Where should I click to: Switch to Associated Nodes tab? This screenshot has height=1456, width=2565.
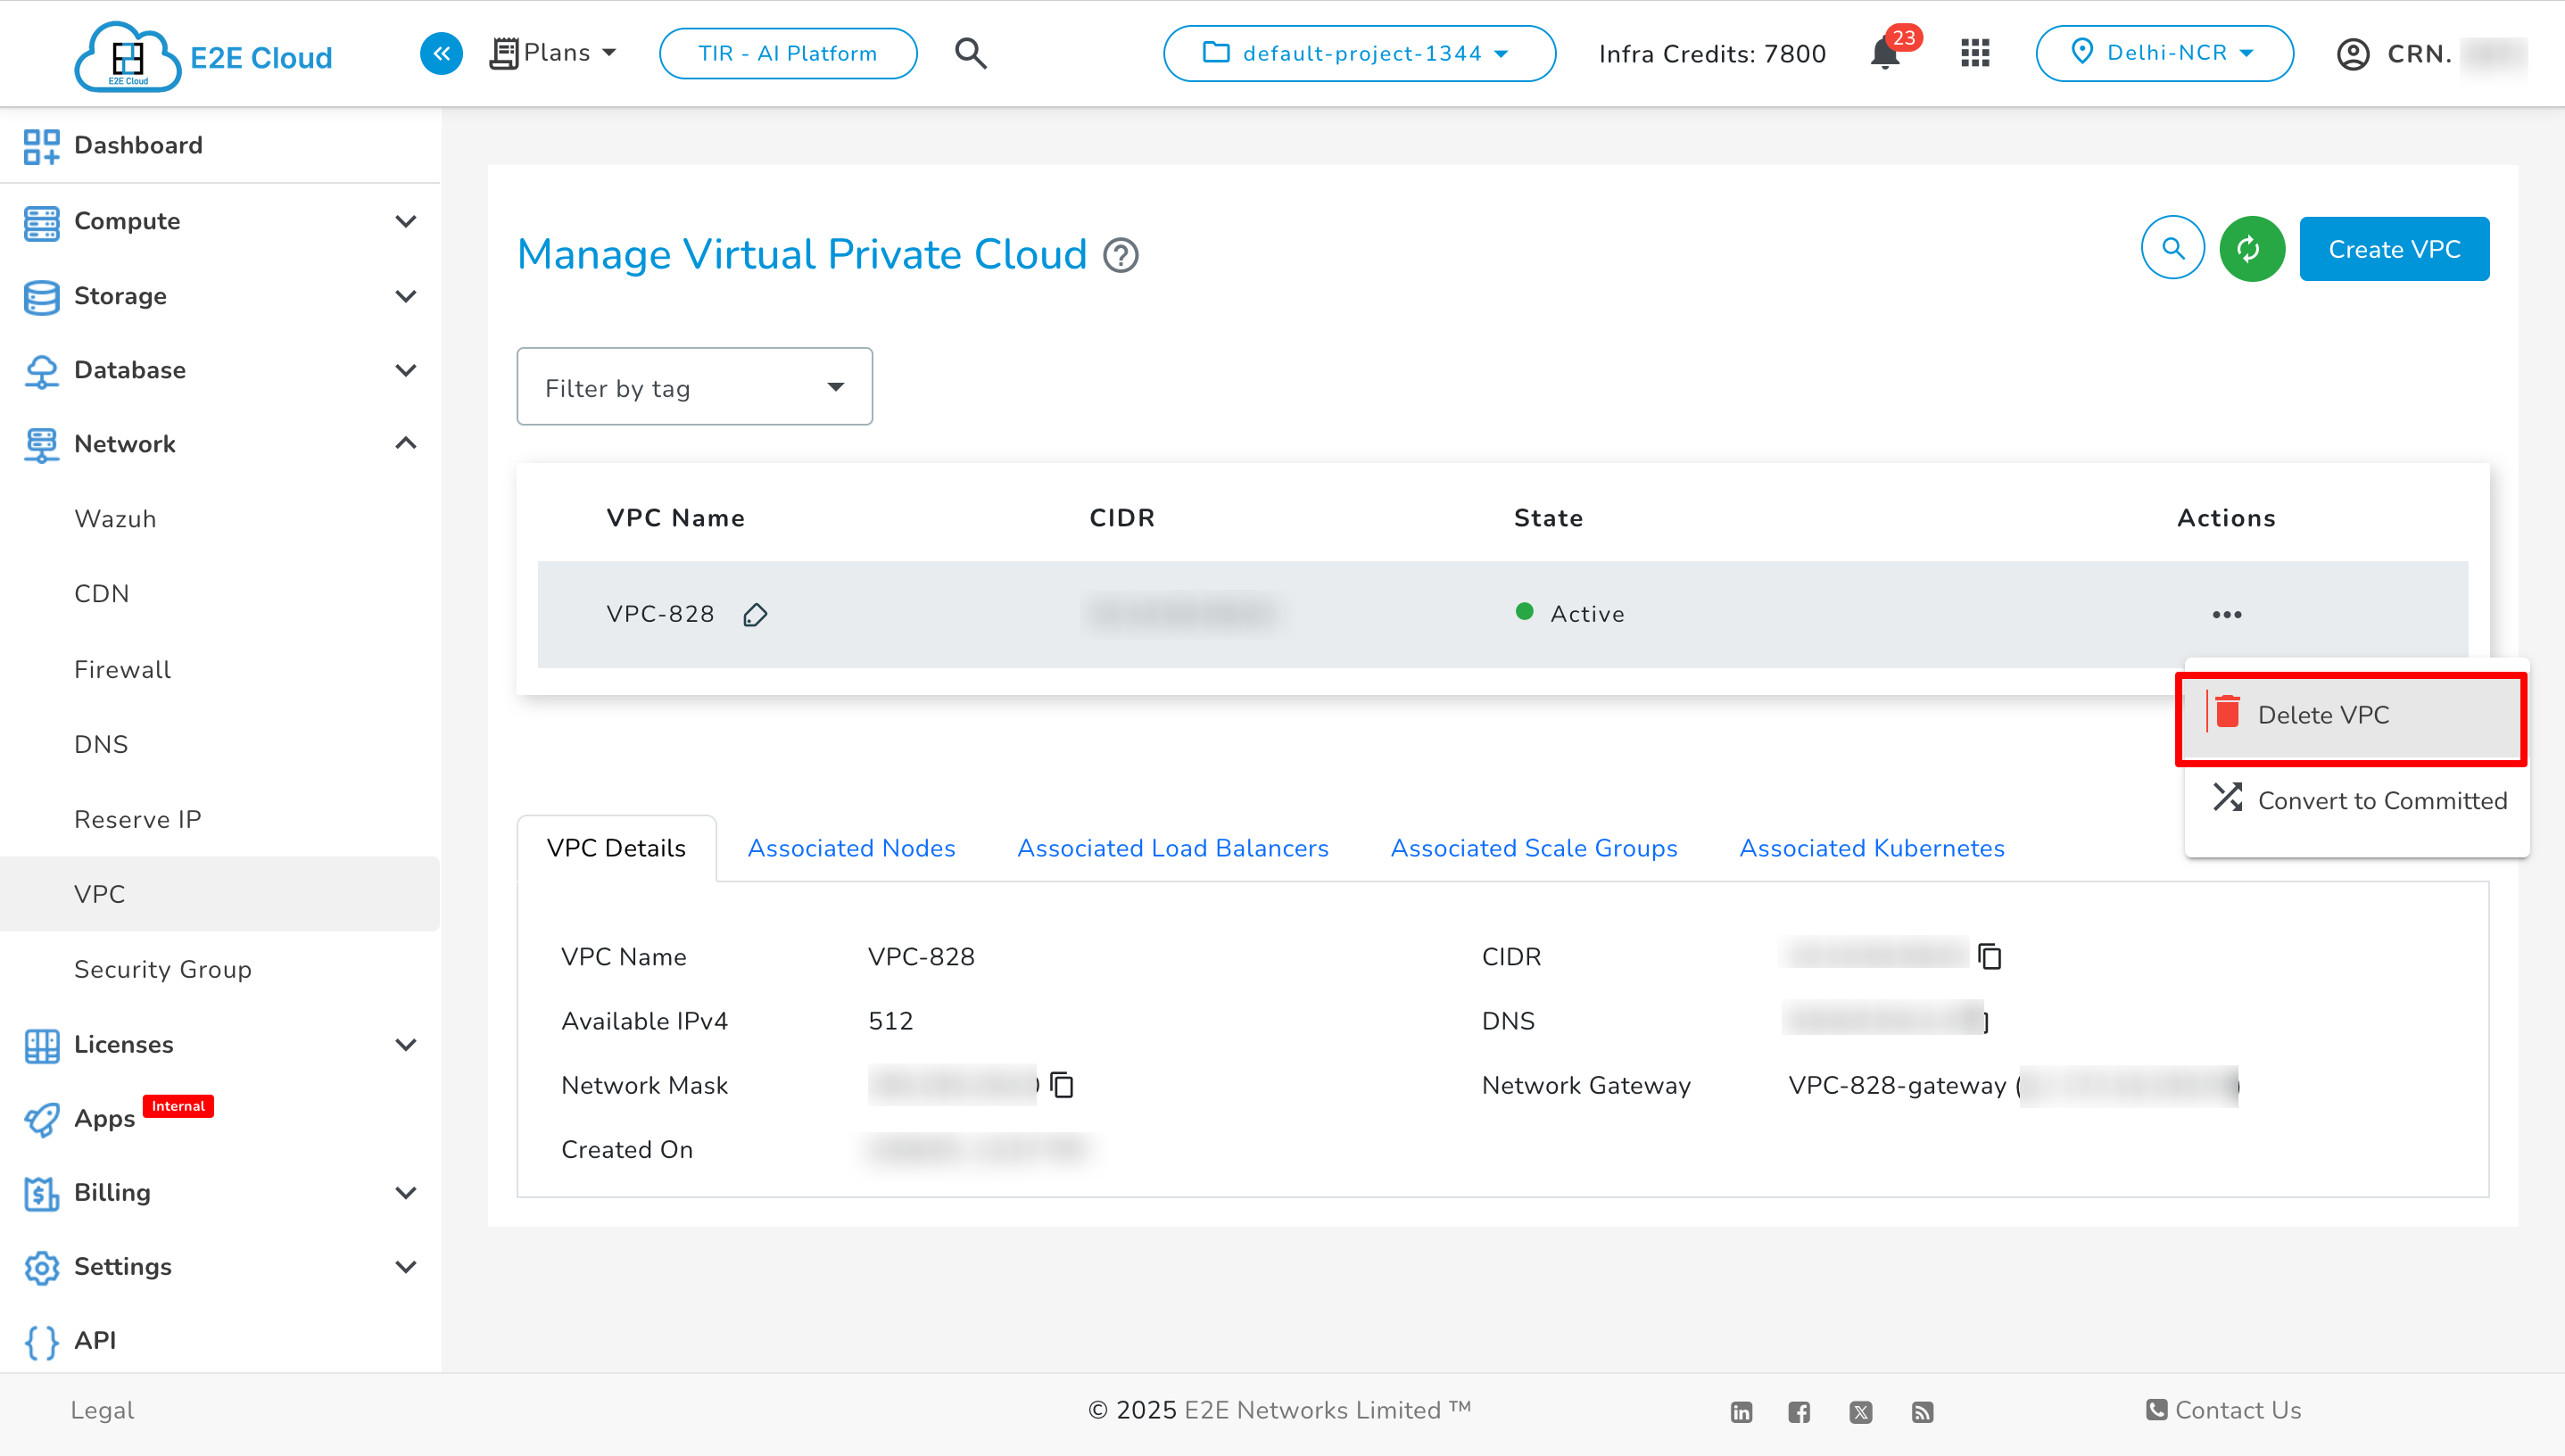pos(851,848)
